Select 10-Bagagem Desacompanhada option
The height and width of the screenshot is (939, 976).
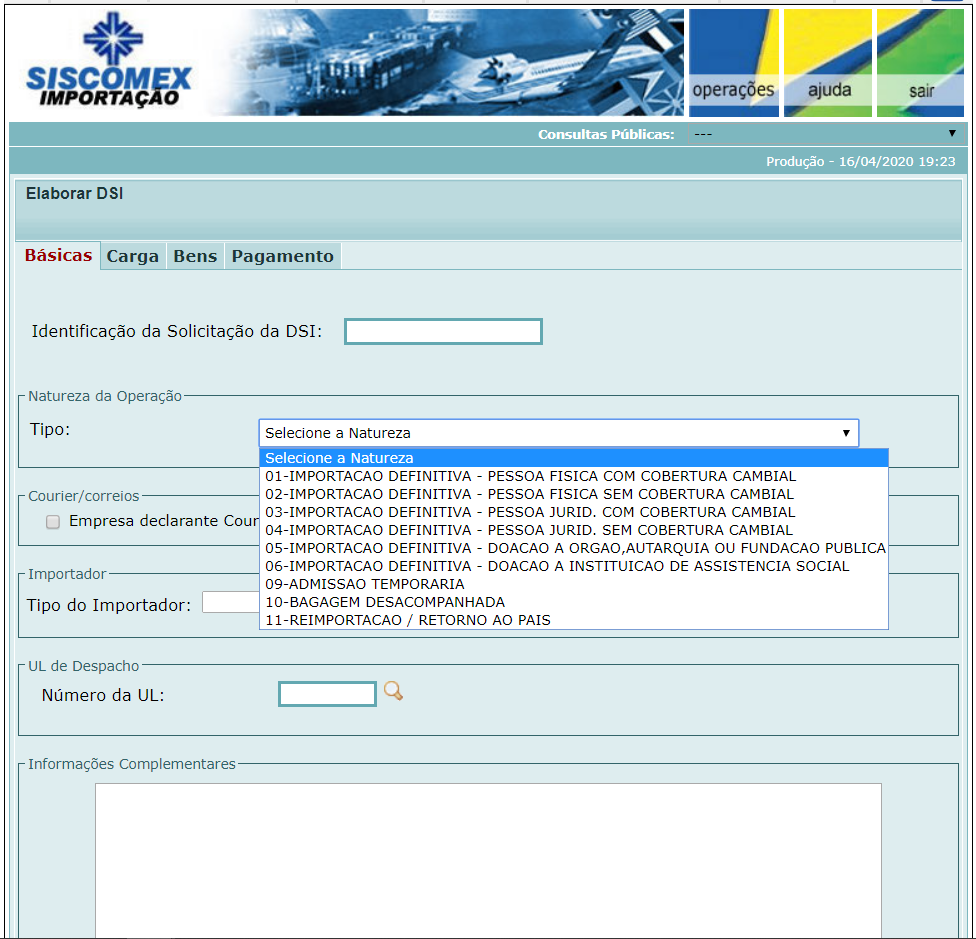573,602
